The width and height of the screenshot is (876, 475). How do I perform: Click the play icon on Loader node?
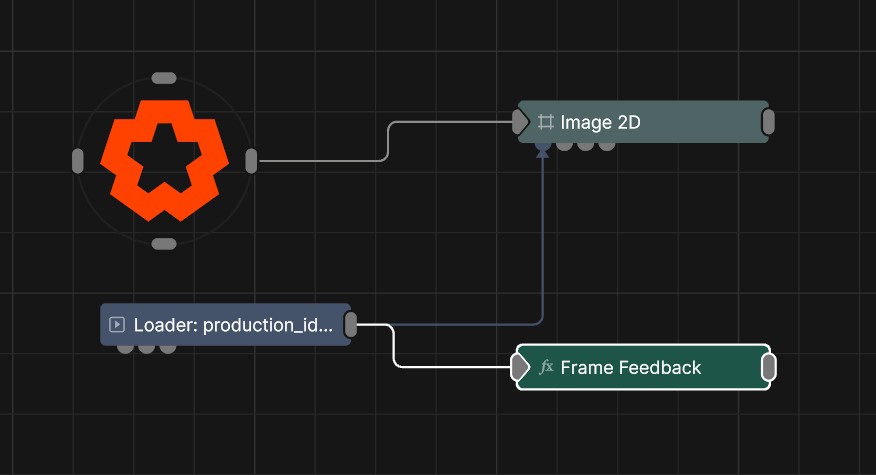pos(117,324)
